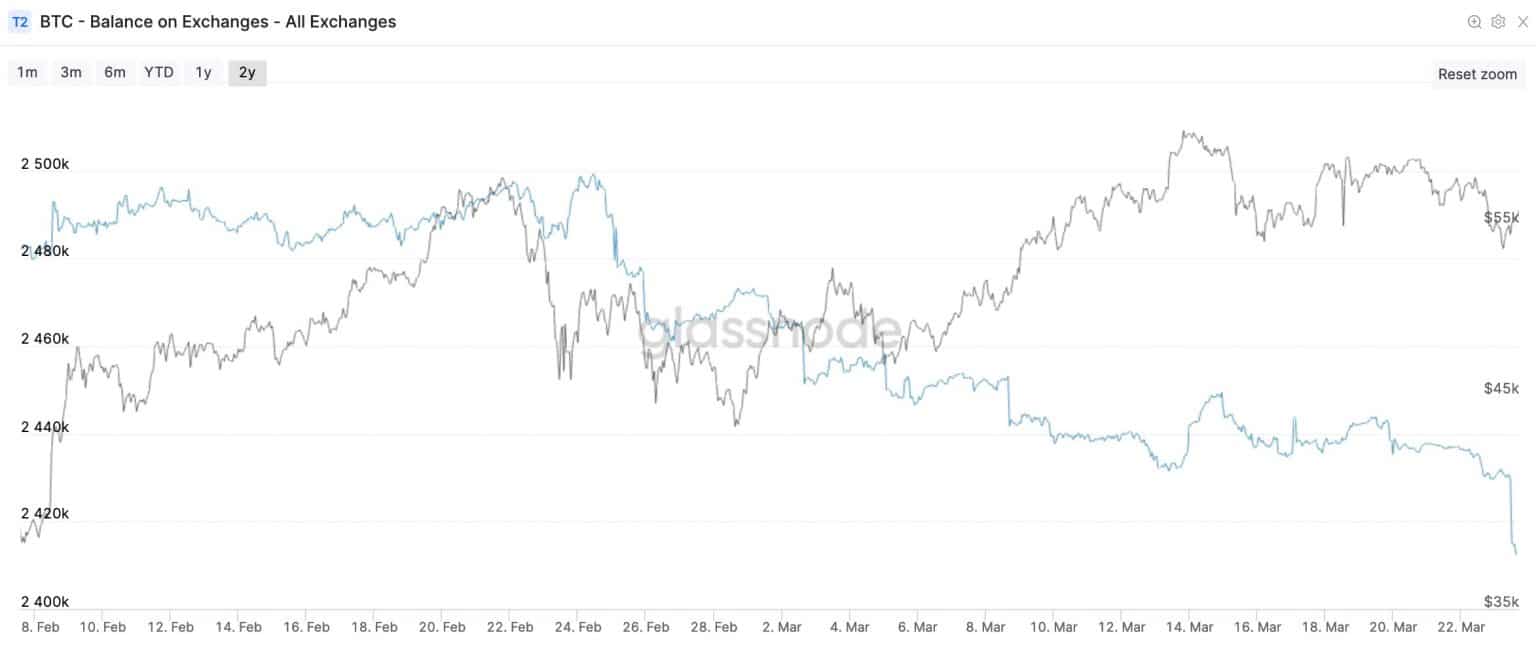Switch to the 3m time range
The width and height of the screenshot is (1536, 652).
click(x=71, y=72)
